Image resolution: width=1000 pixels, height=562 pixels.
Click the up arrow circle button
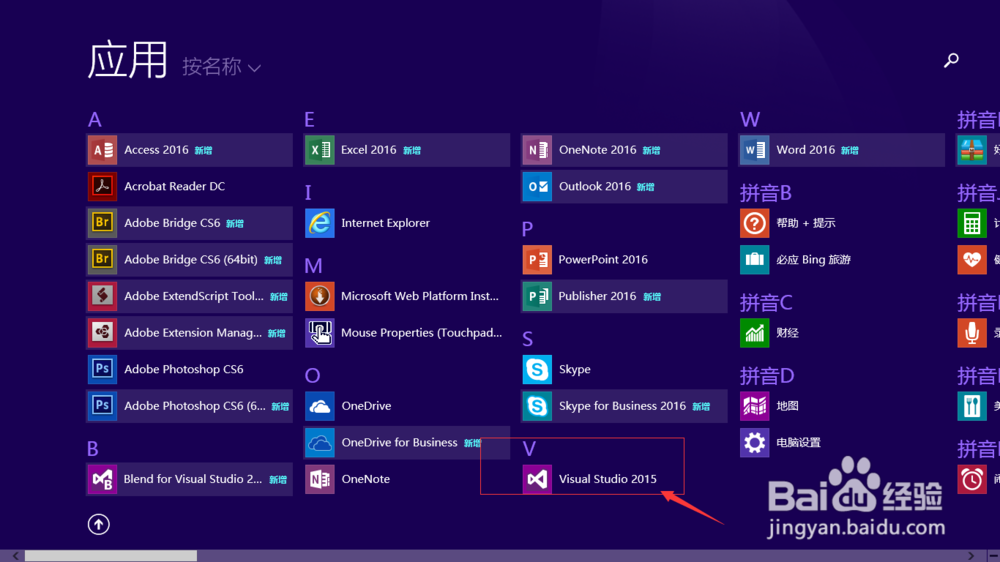pyautogui.click(x=98, y=524)
